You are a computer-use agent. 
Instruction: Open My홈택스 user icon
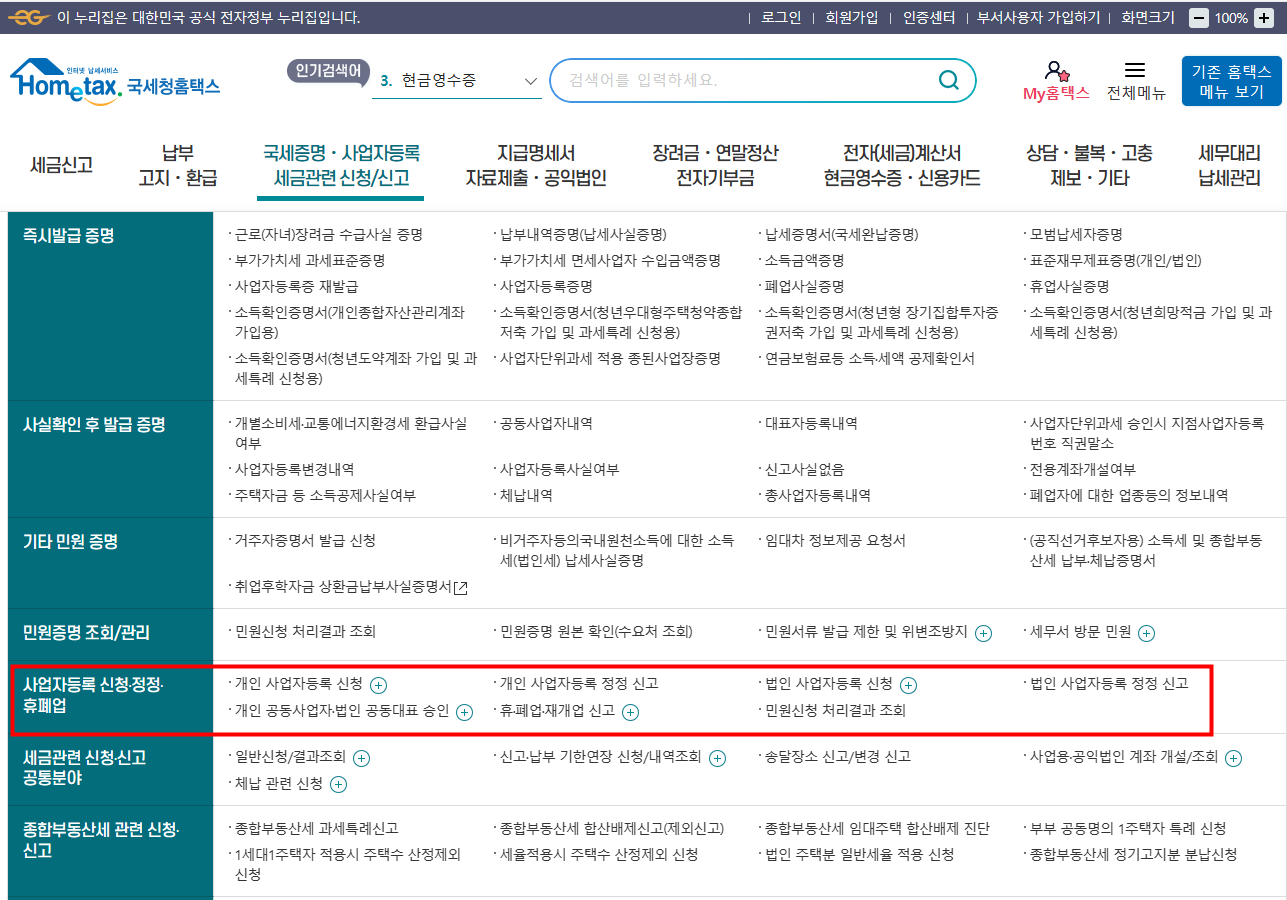(x=1056, y=71)
